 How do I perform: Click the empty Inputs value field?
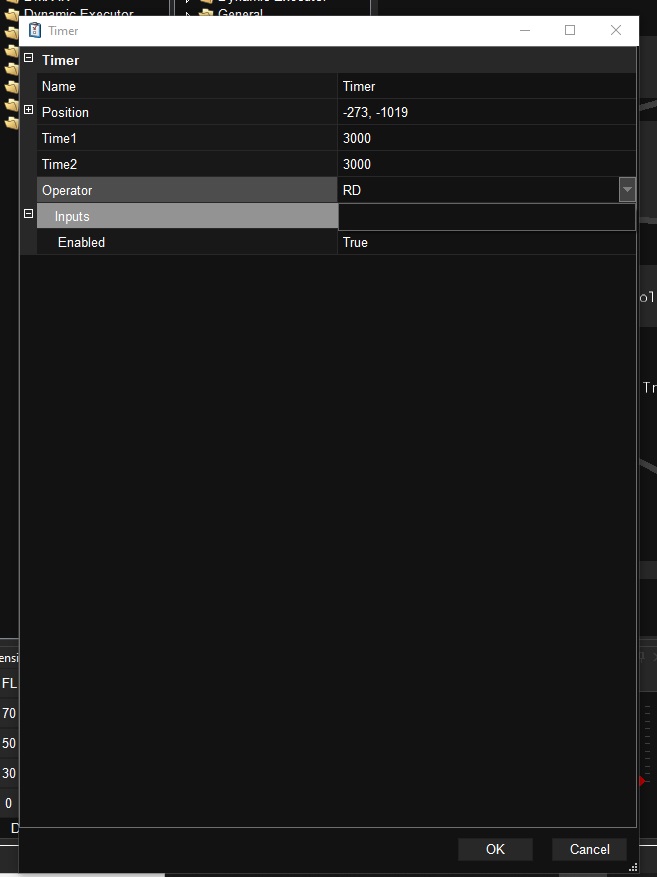tap(486, 217)
